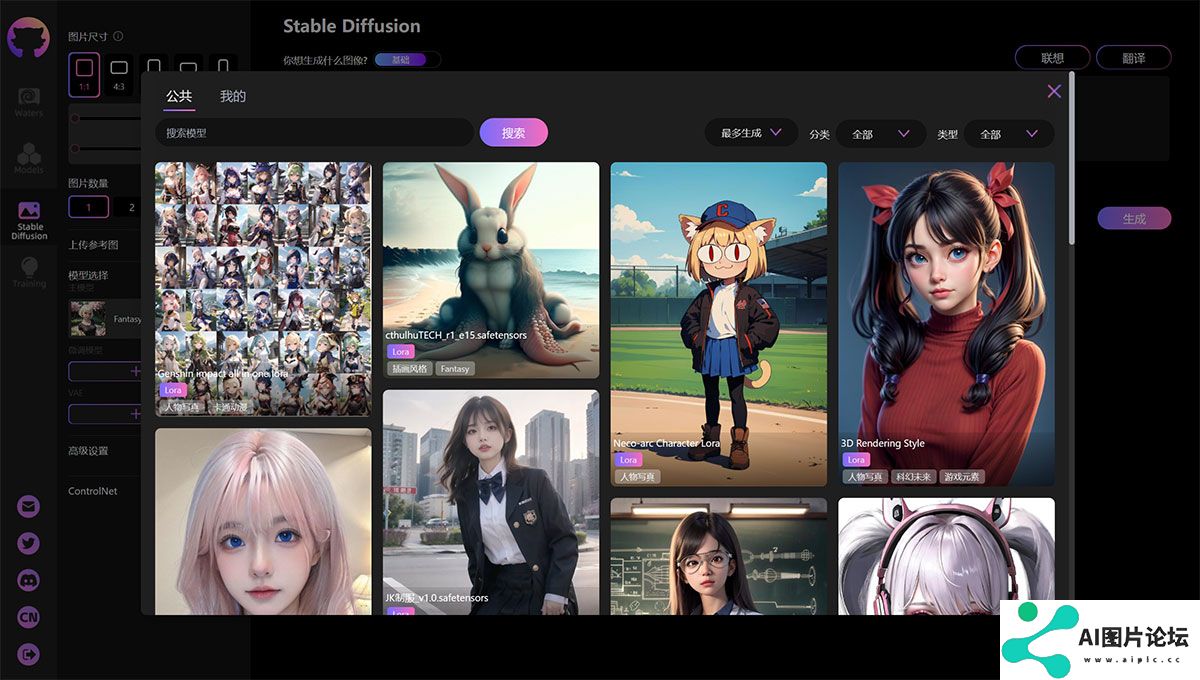
Task: Select the 1:1 image size option
Action: 84,75
